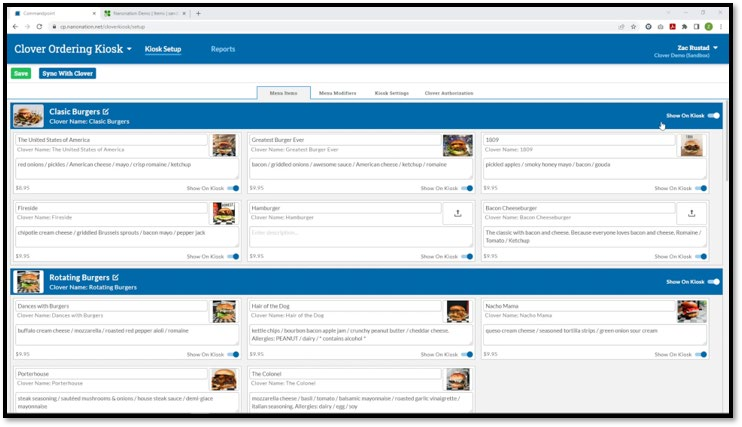Viewport: 742px width, 427px height.
Task: Click the Greatest Burger Ever image
Action: (x=458, y=145)
